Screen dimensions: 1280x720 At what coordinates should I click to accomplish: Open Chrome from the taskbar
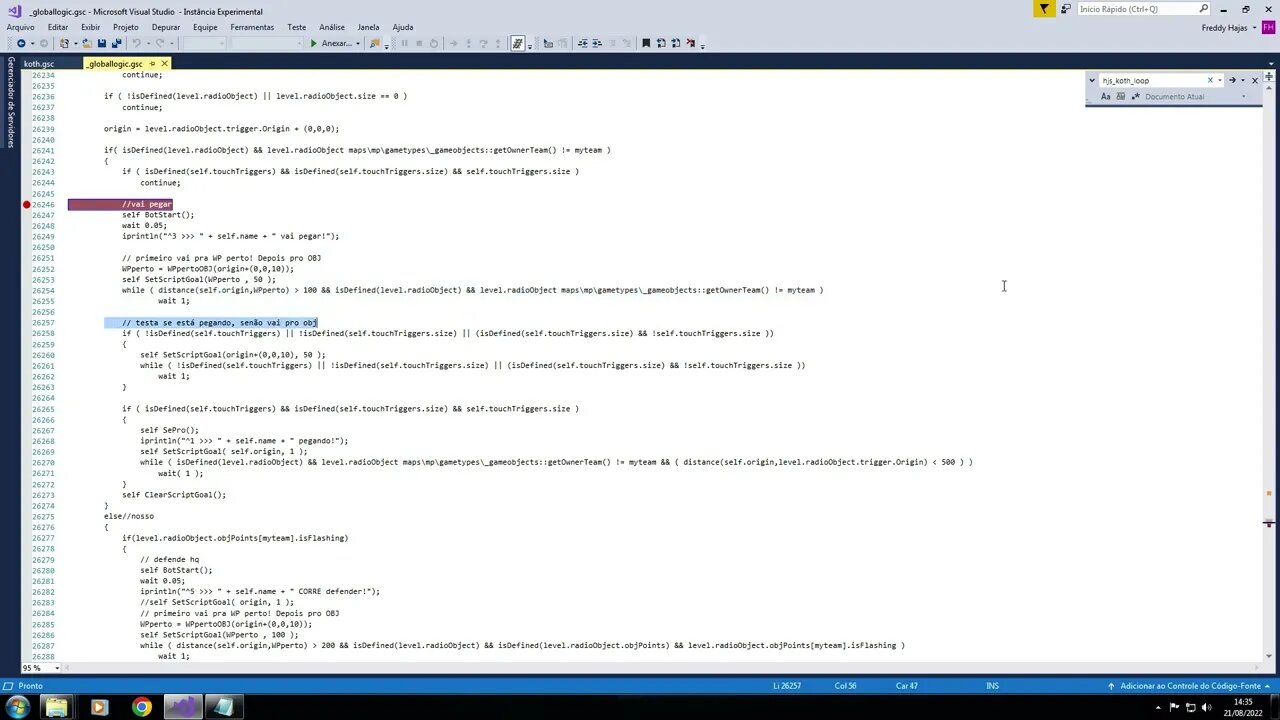click(141, 707)
